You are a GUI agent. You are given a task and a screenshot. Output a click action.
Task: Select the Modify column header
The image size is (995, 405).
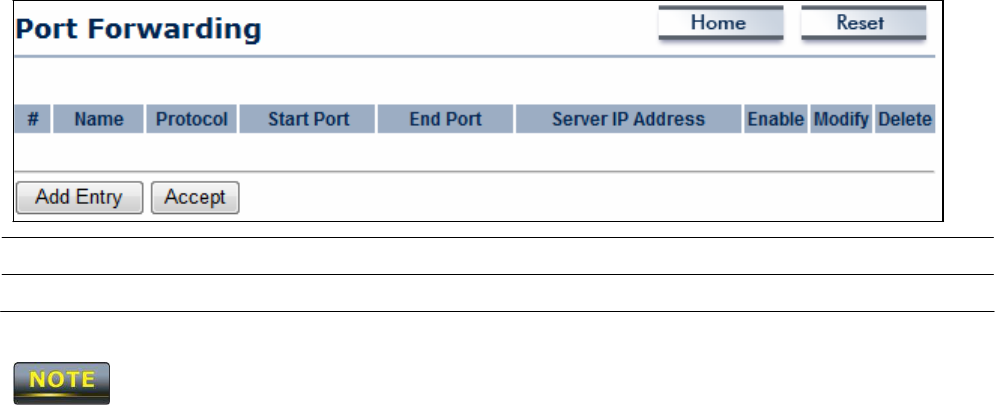click(x=841, y=119)
